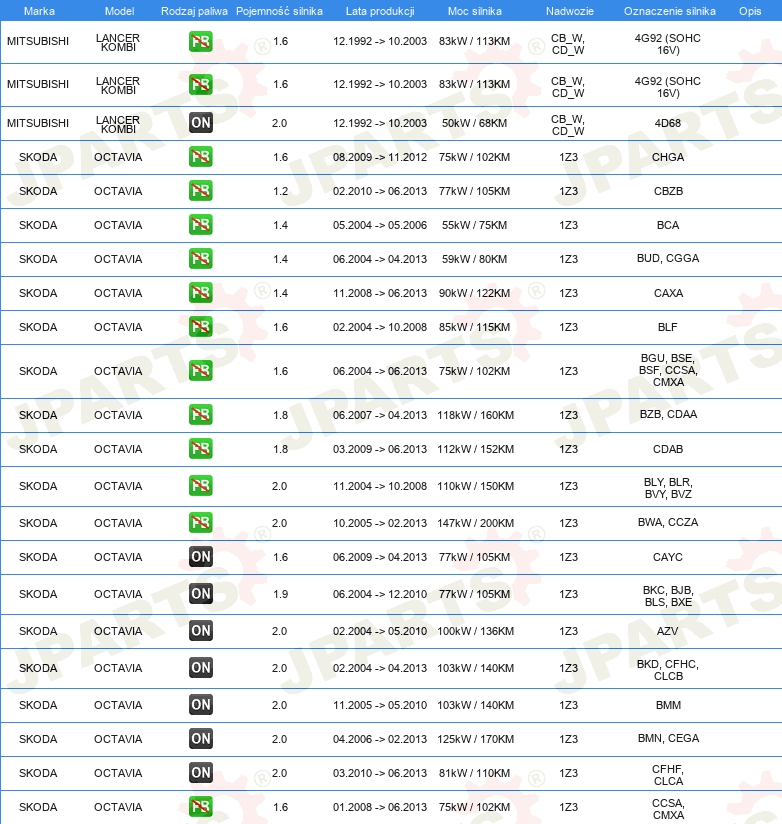Select the engine code 'BUD, CGGA'

(x=668, y=258)
